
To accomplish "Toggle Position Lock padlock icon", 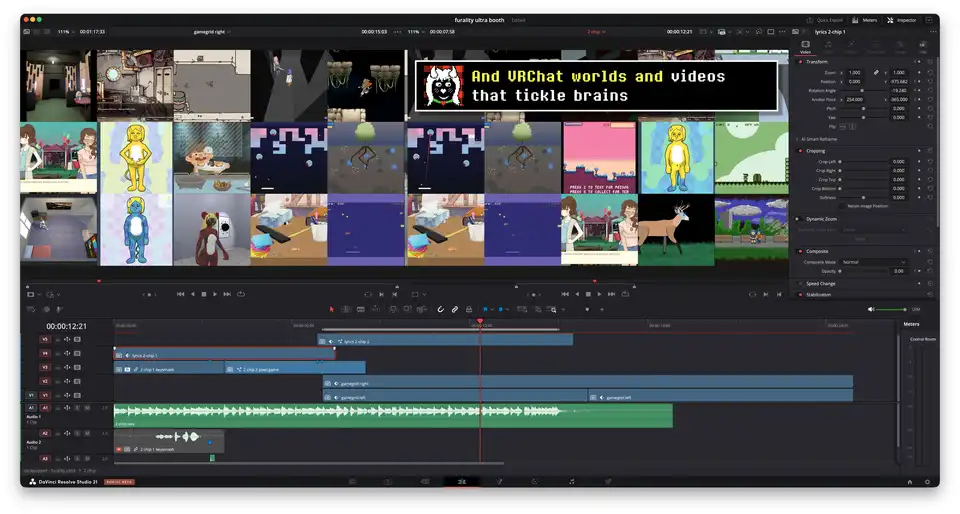I will point(469,310).
